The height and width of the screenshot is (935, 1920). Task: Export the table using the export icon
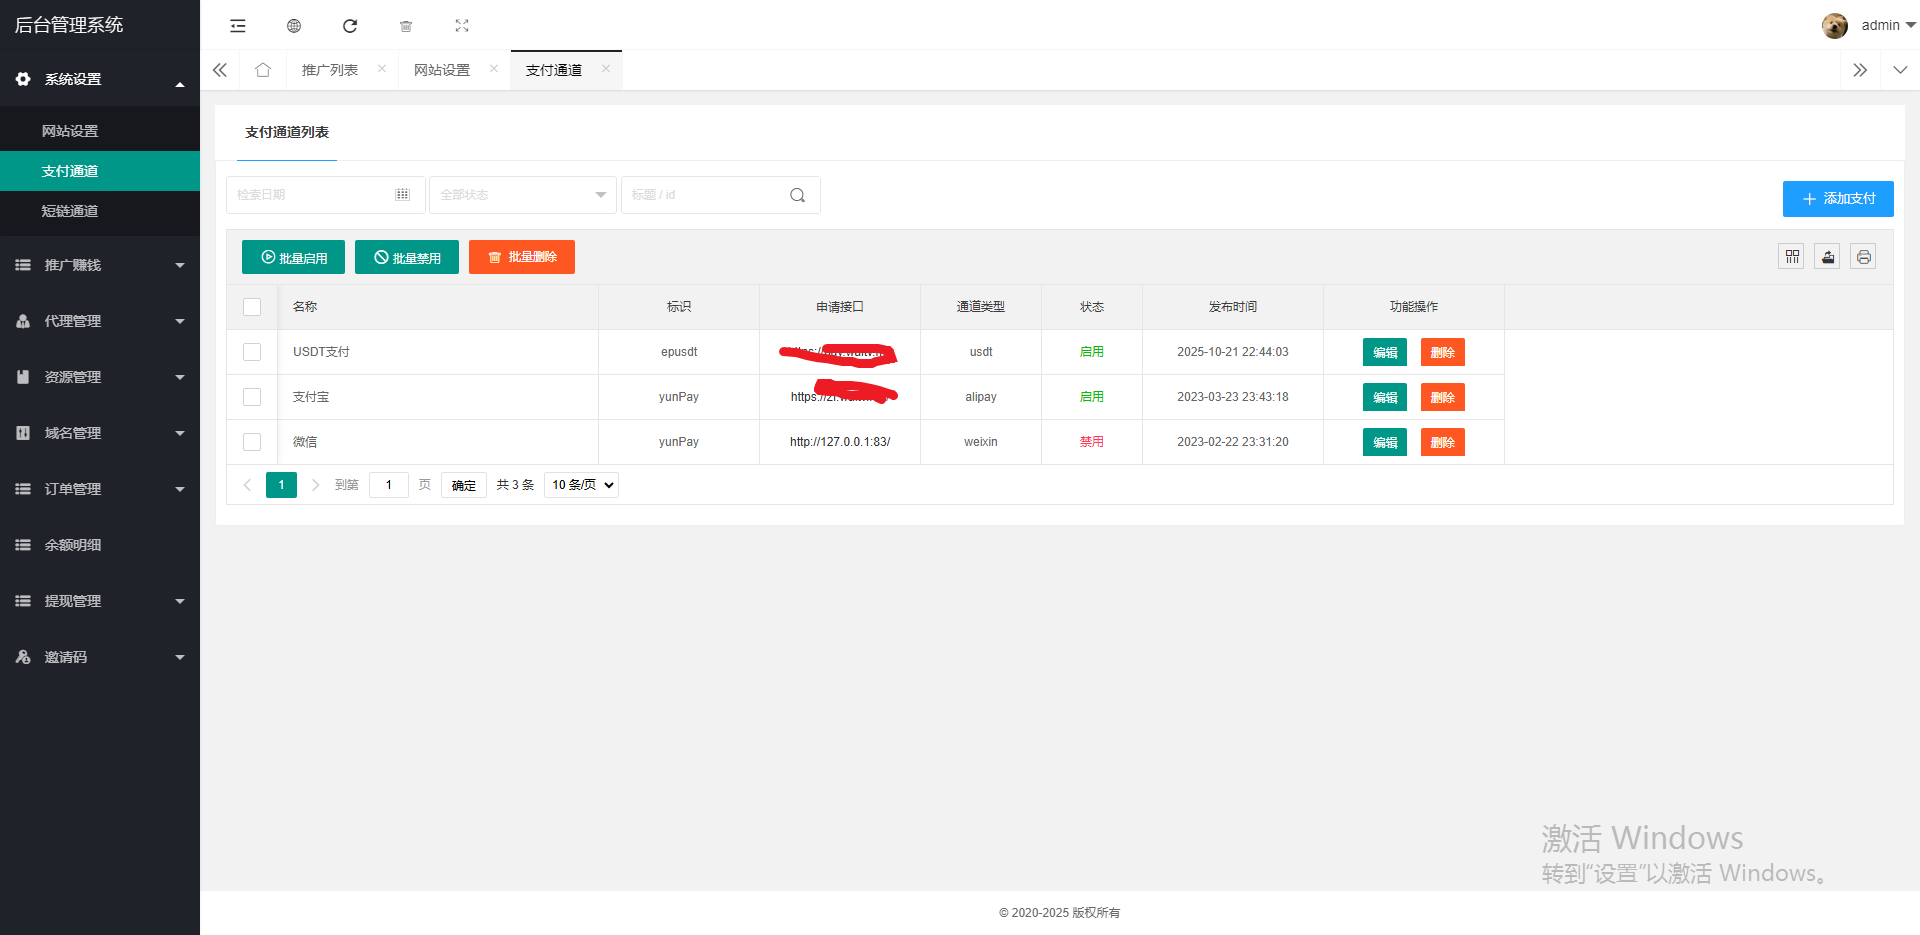point(1827,257)
